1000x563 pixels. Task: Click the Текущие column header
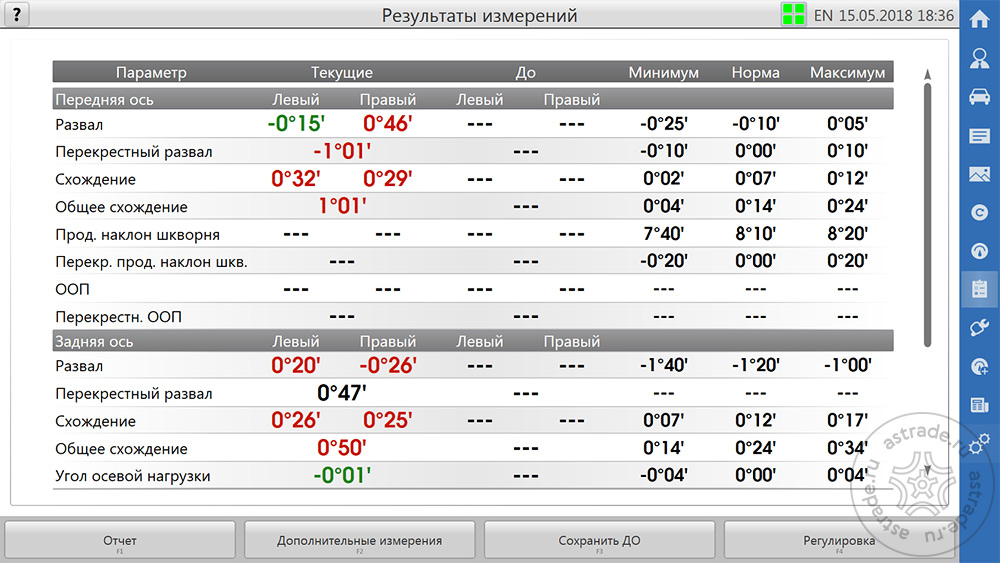pos(342,73)
